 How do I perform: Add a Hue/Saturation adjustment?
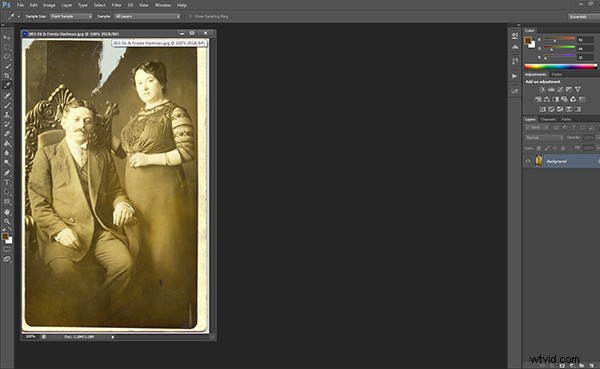(x=538, y=99)
